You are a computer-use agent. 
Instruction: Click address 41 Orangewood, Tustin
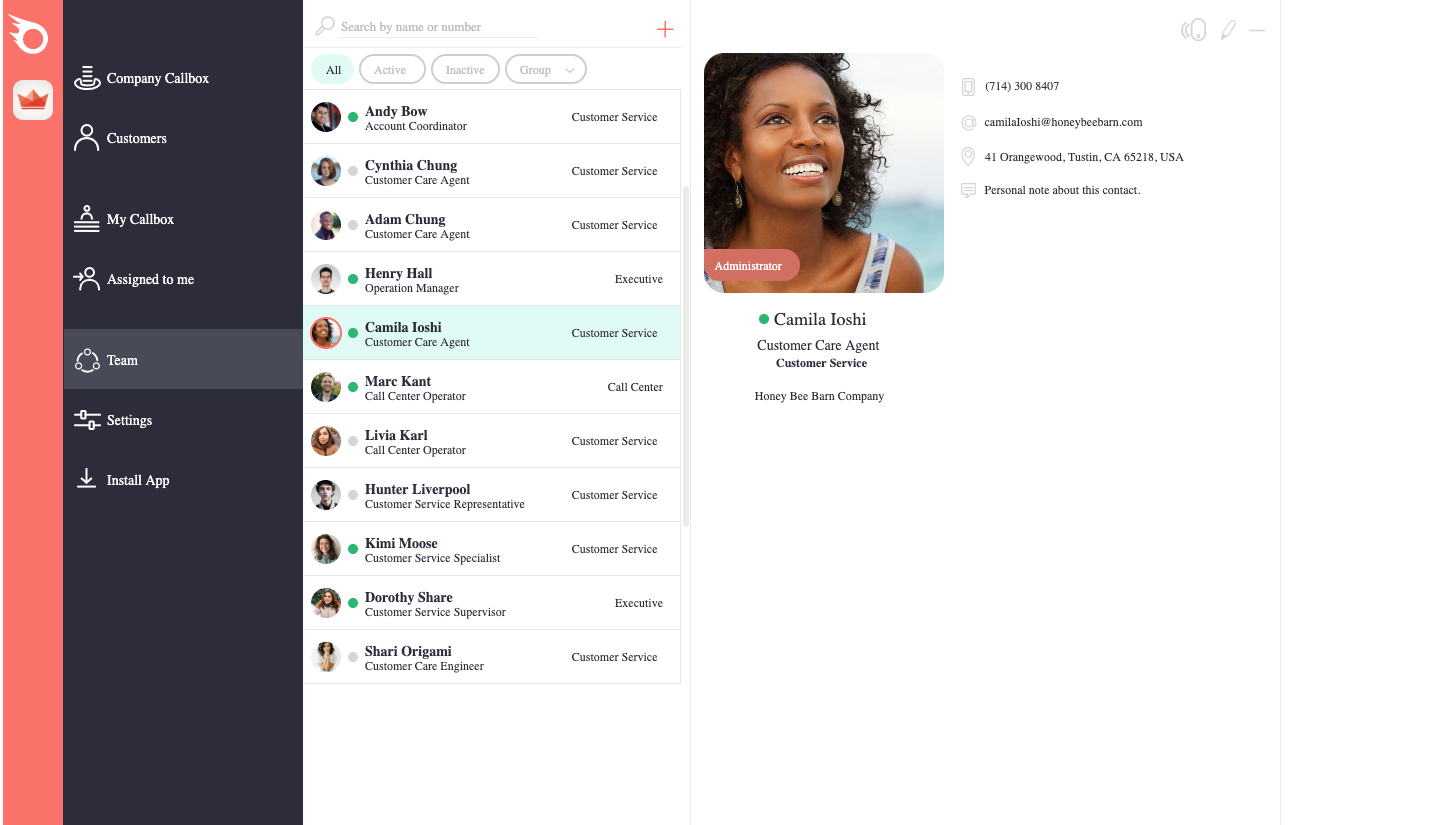[x=1084, y=157]
